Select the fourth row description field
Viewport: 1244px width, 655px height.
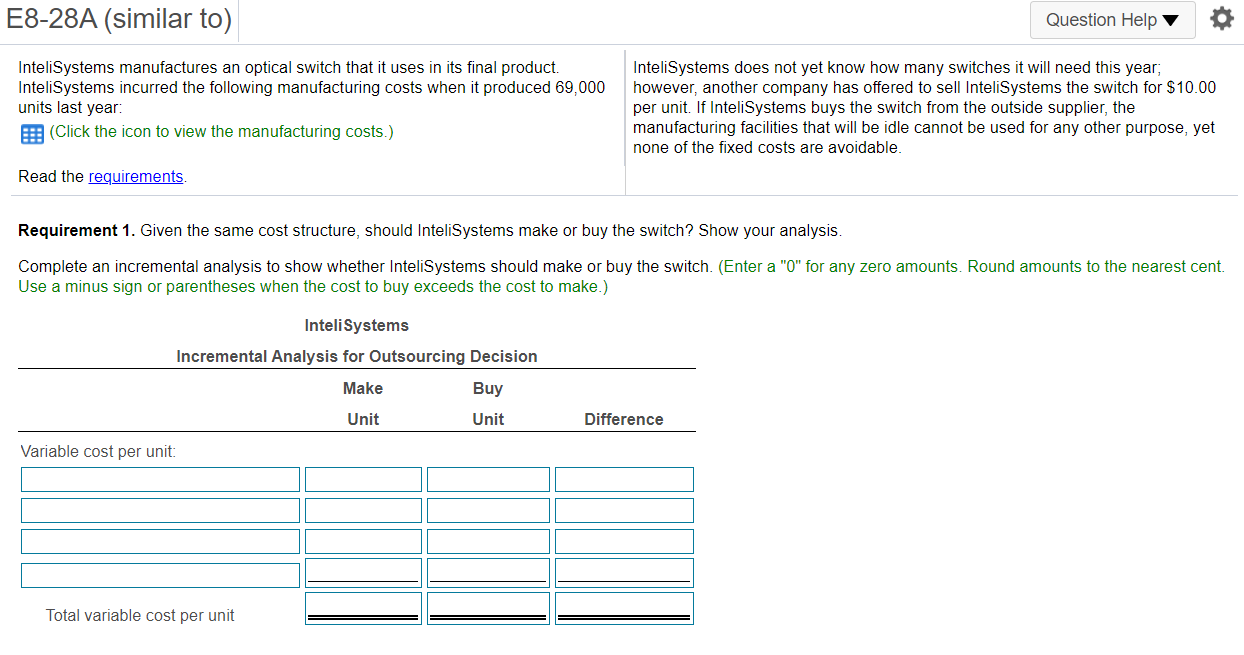[160, 574]
